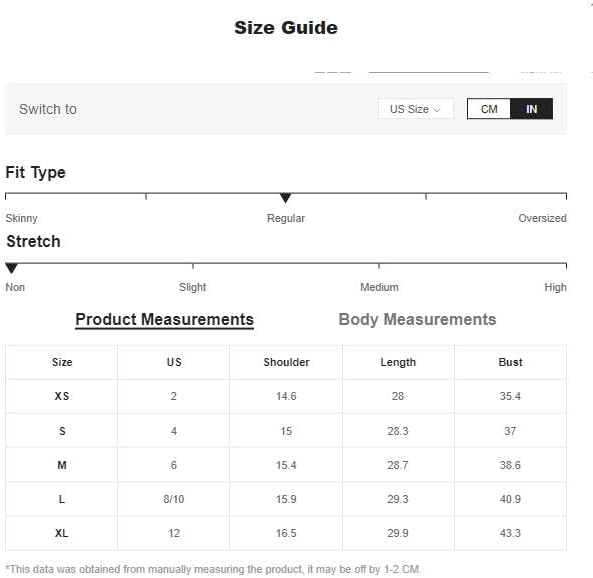The width and height of the screenshot is (593, 578).
Task: Click the 8/10 US size cell
Action: pos(174,499)
